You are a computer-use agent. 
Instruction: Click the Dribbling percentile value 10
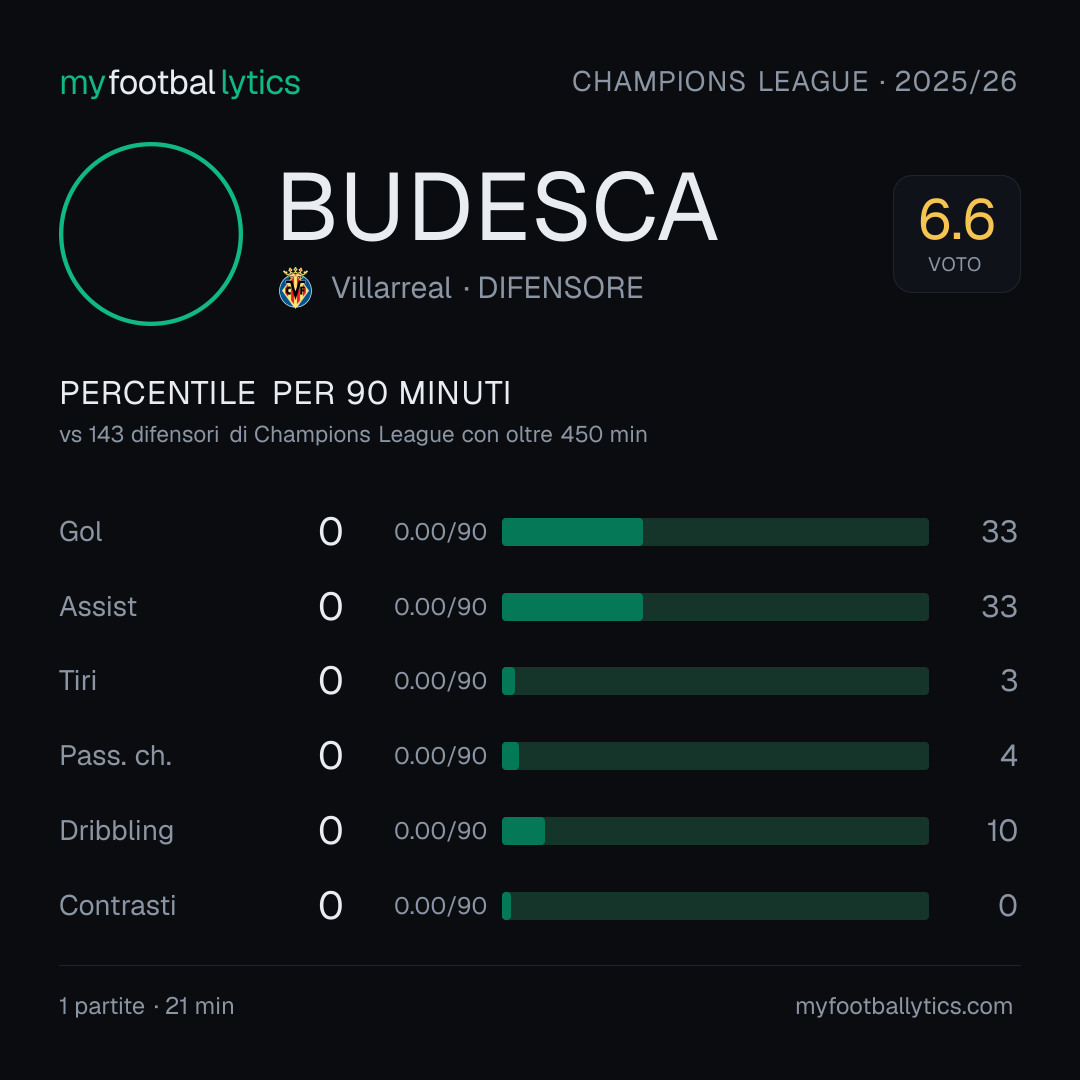click(x=1002, y=831)
